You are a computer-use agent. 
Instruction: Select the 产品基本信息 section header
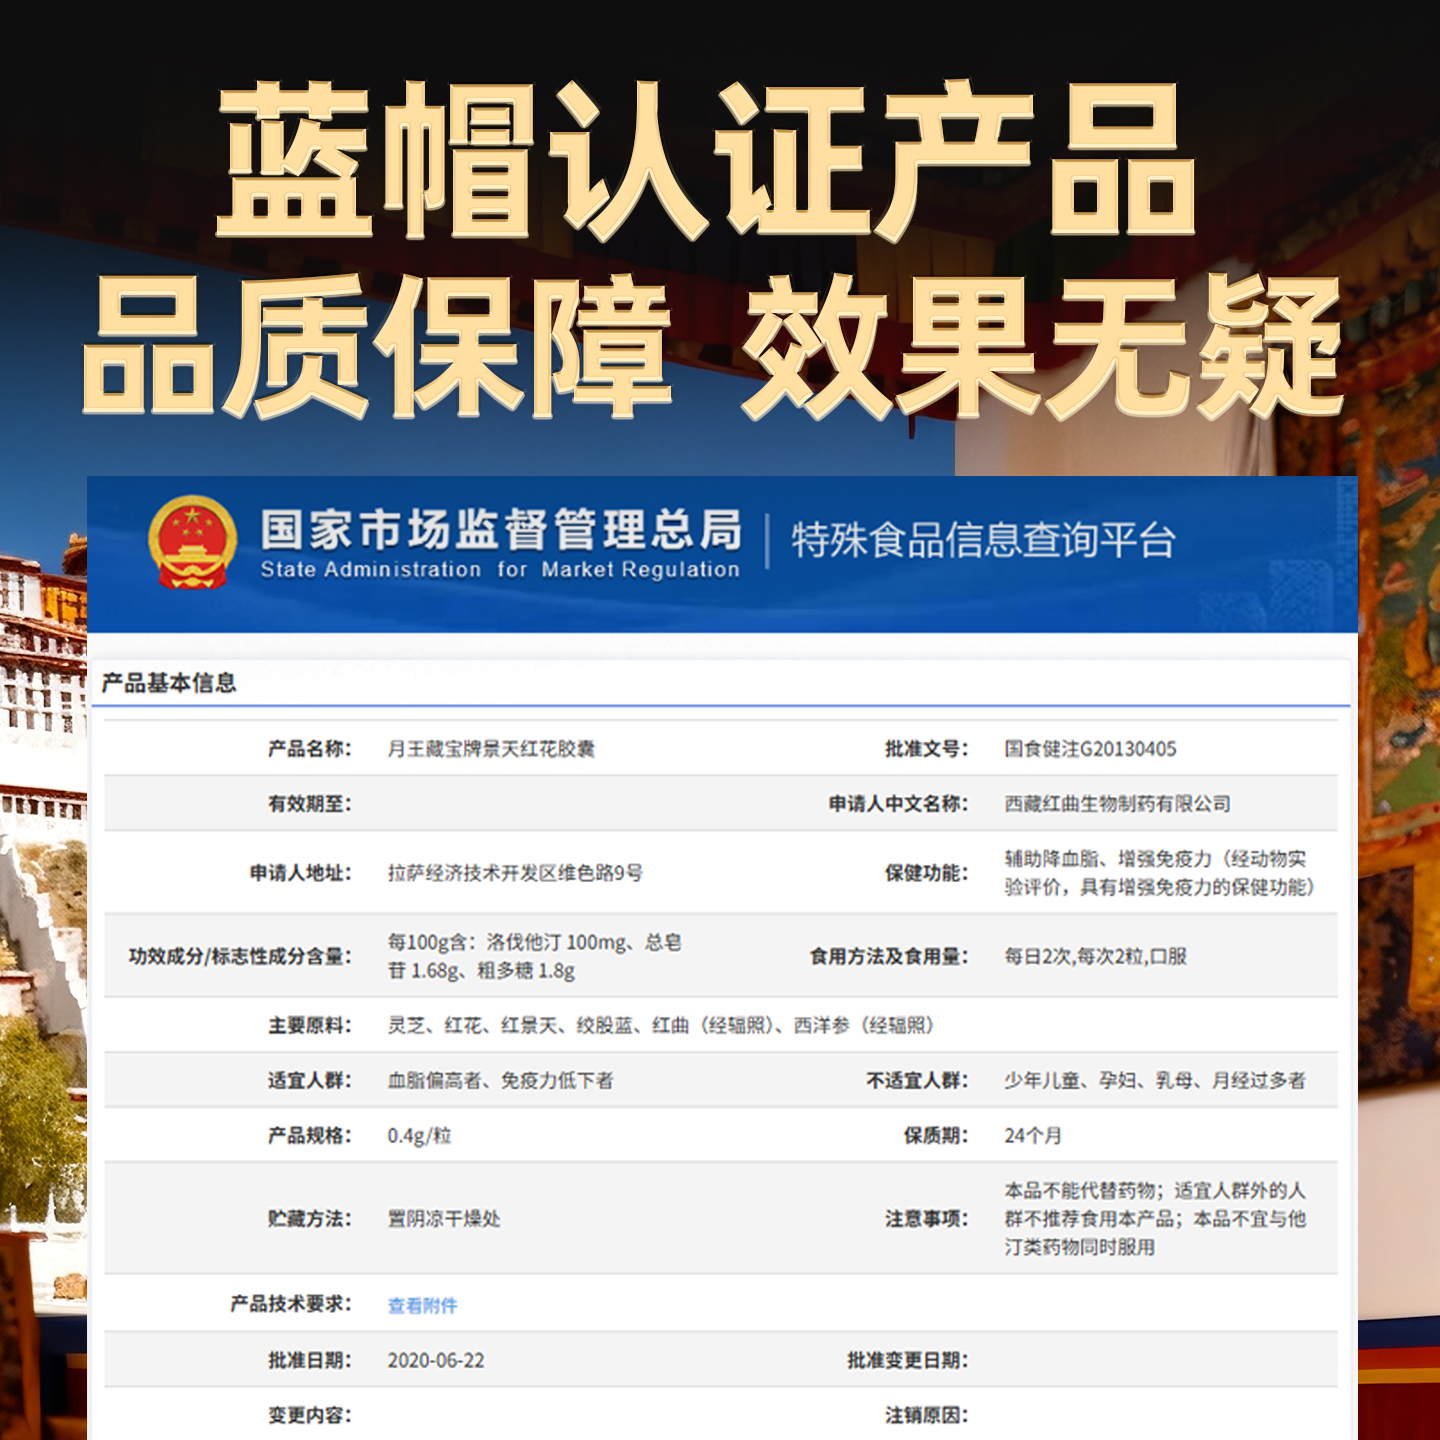(x=169, y=683)
